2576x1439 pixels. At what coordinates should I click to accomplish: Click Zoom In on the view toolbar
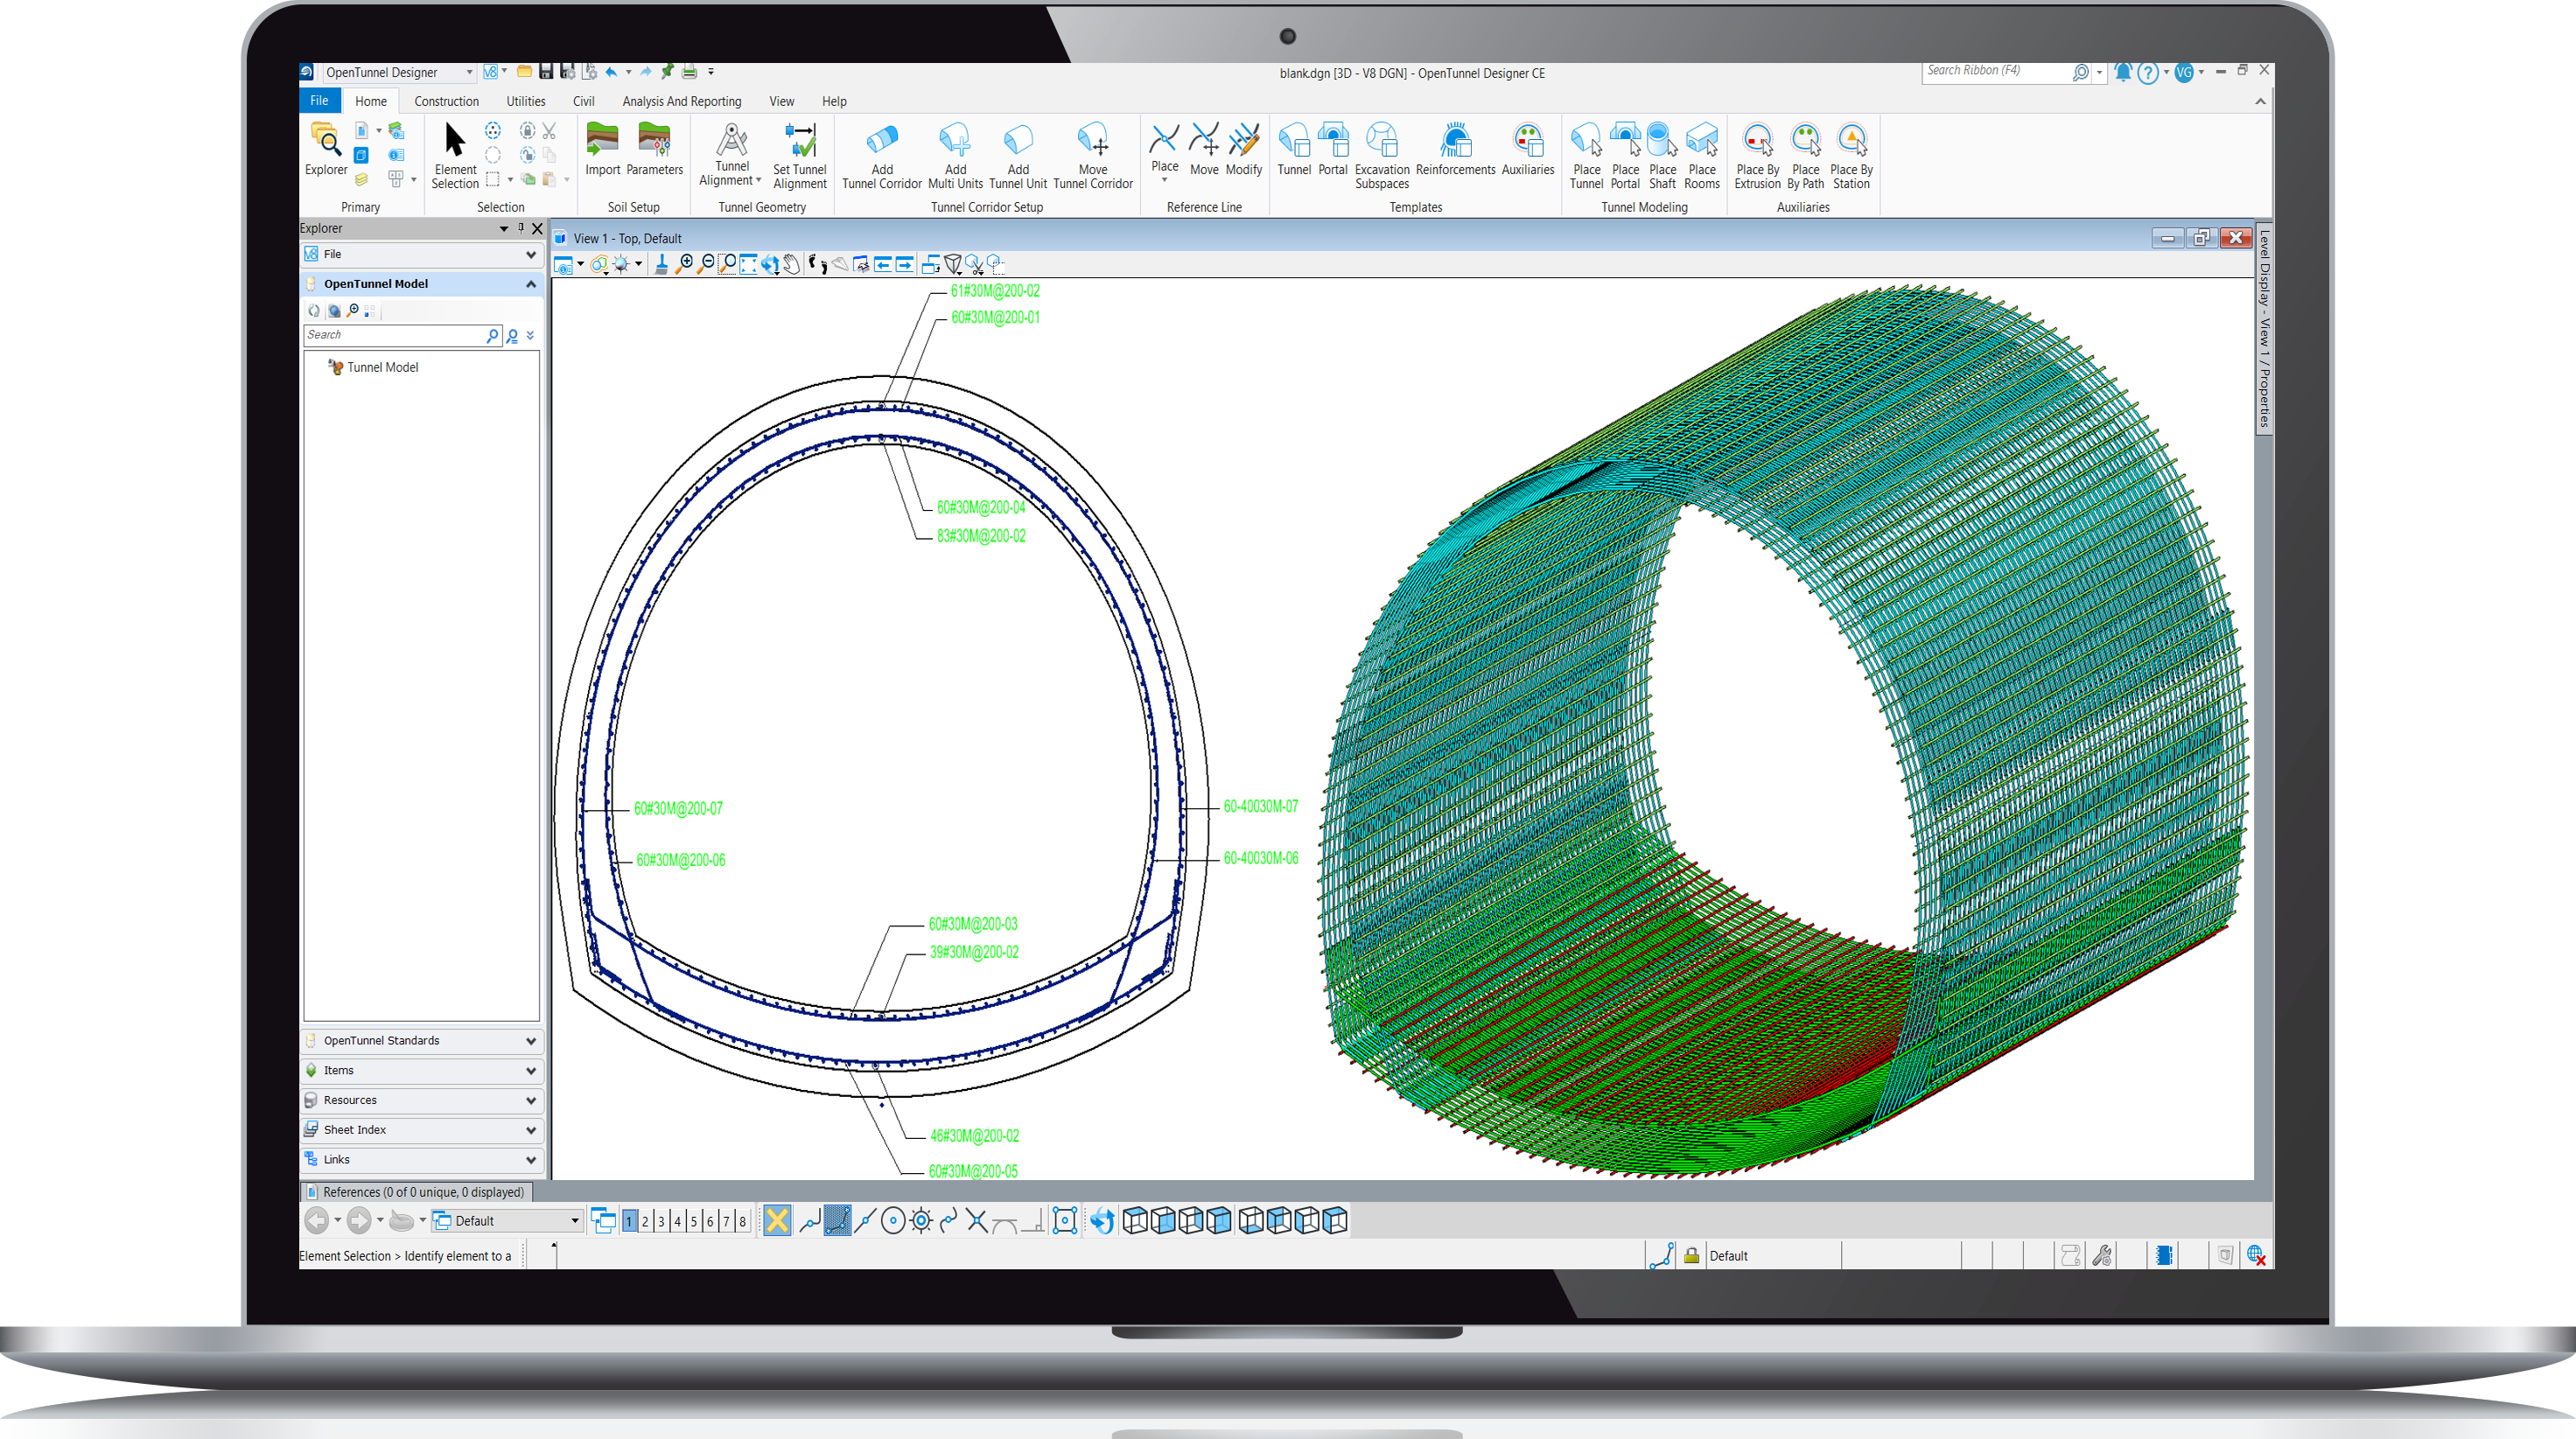(x=686, y=264)
